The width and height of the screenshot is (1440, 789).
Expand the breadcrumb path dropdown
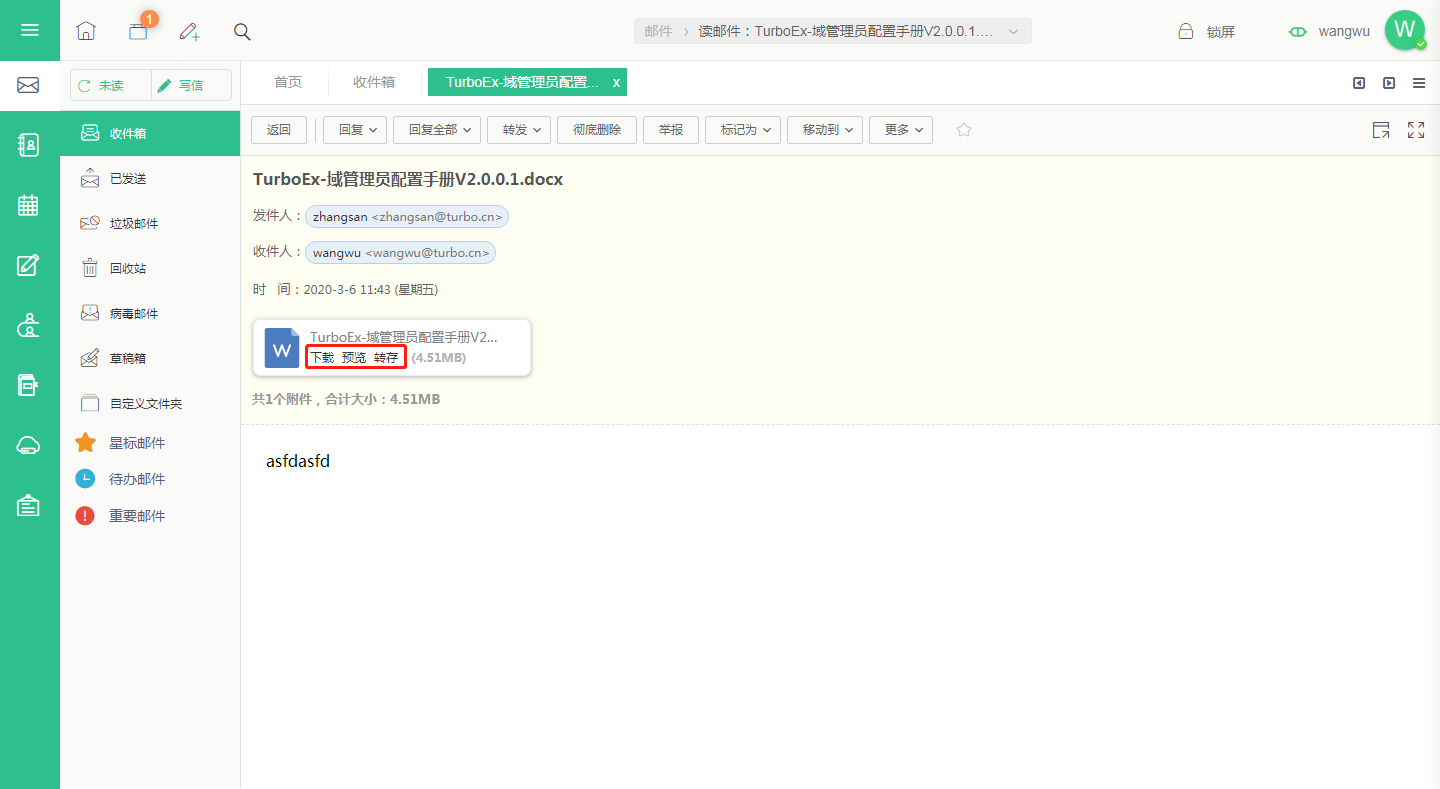click(1014, 32)
